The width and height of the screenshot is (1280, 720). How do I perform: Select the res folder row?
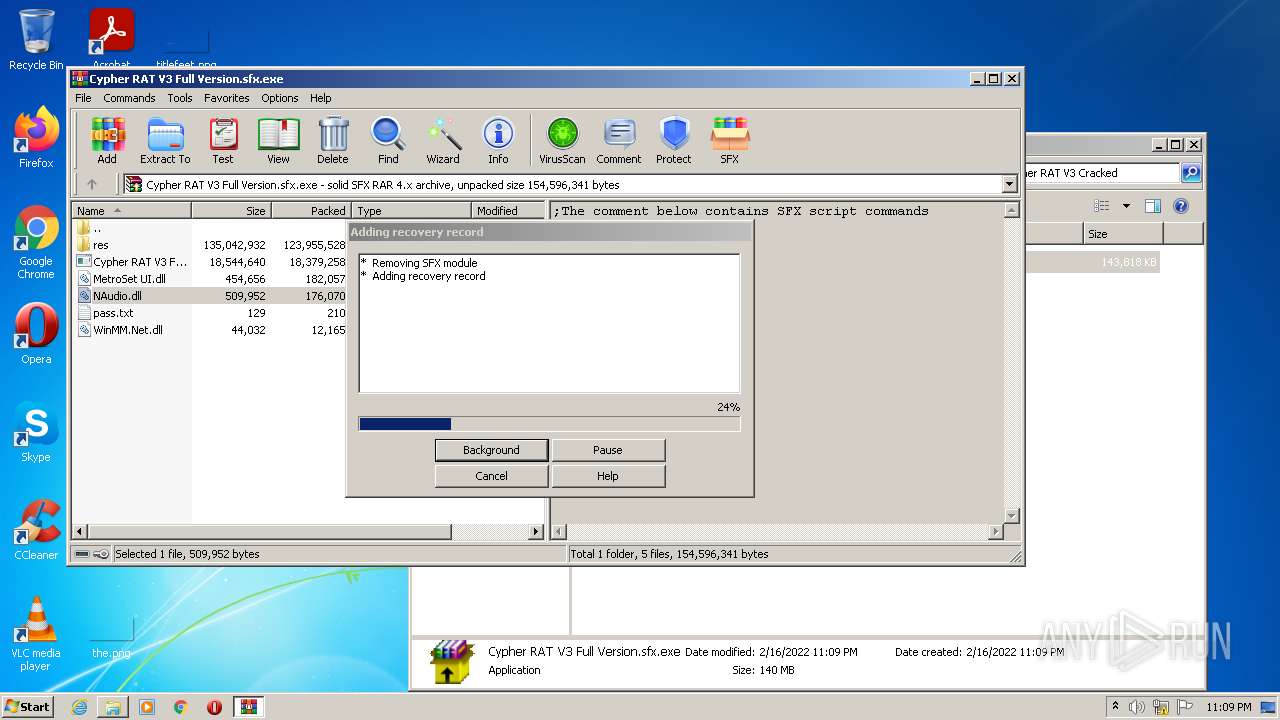[x=211, y=245]
